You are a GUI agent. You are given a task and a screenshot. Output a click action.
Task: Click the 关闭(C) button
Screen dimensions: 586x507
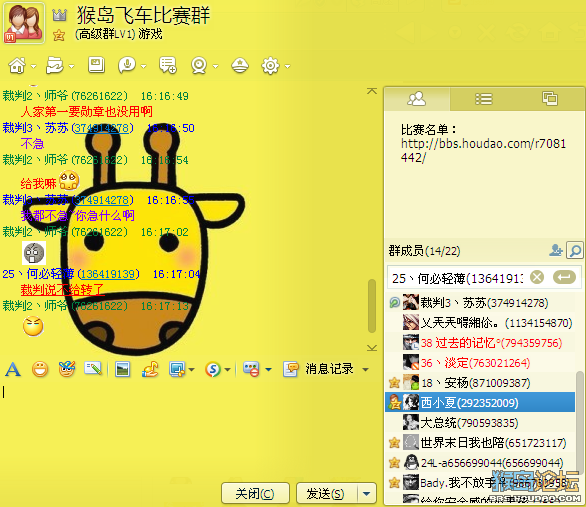[x=255, y=494]
